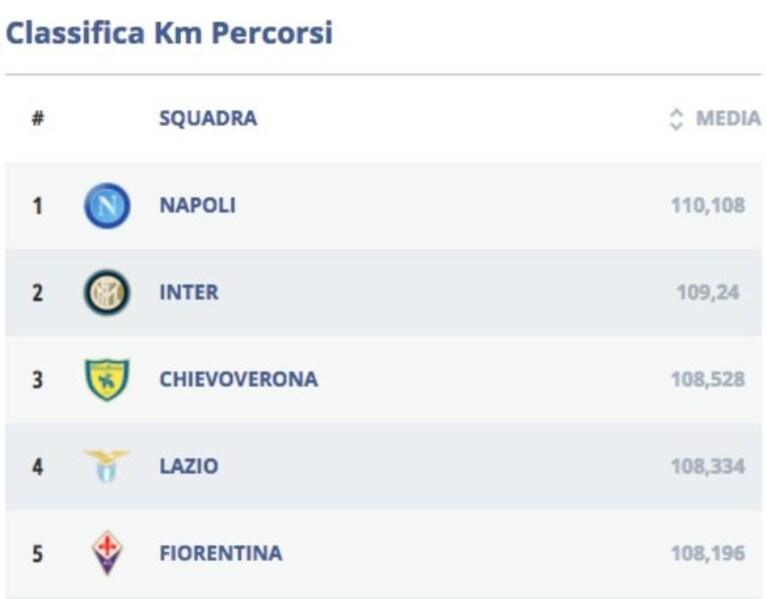The height and width of the screenshot is (599, 767).
Task: Open the INTER team link
Action: [x=189, y=292]
